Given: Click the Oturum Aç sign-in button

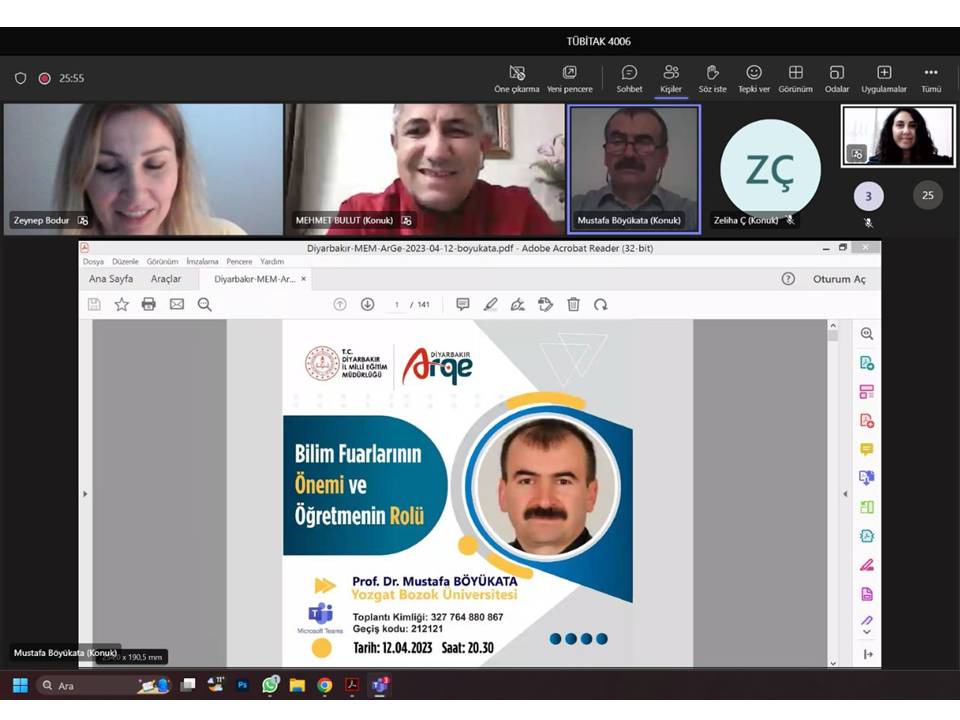Looking at the screenshot, I should [839, 279].
